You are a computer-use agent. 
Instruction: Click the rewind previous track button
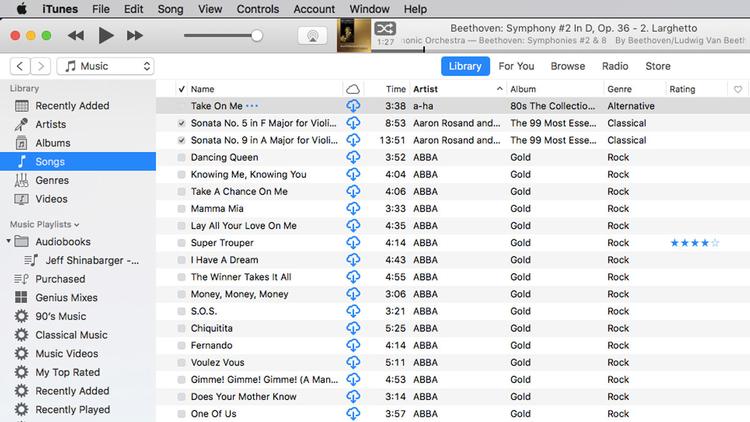(76, 35)
